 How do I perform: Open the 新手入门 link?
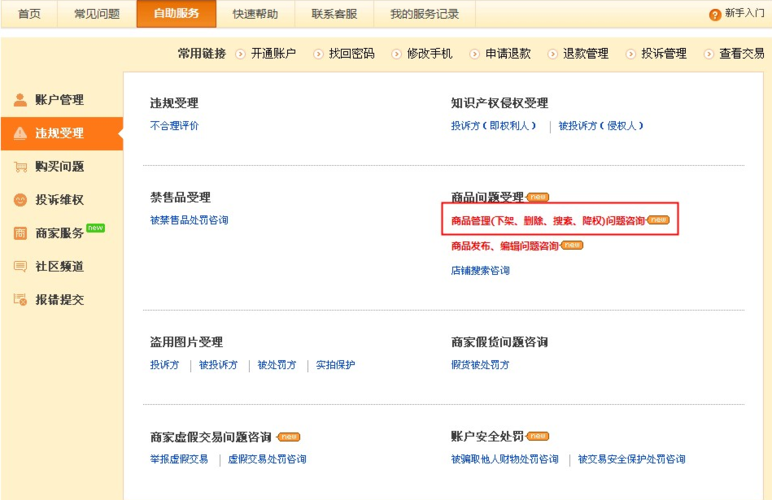pos(744,13)
